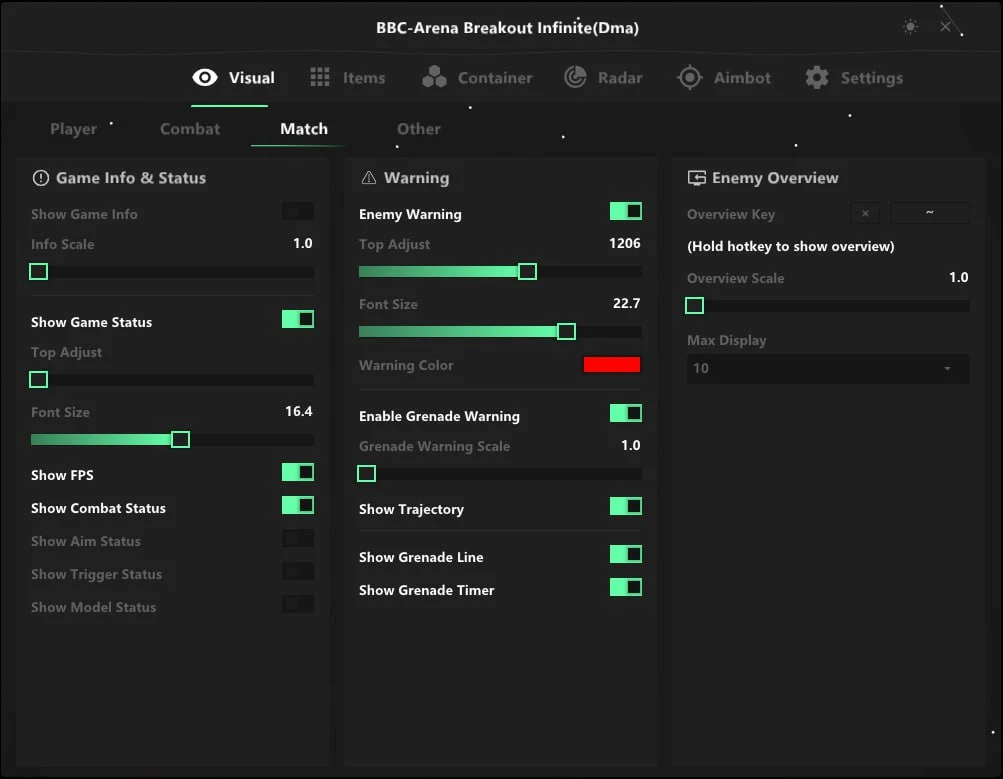Turn off the Show FPS toggle
Screen dimensions: 1003x779
pos(298,472)
